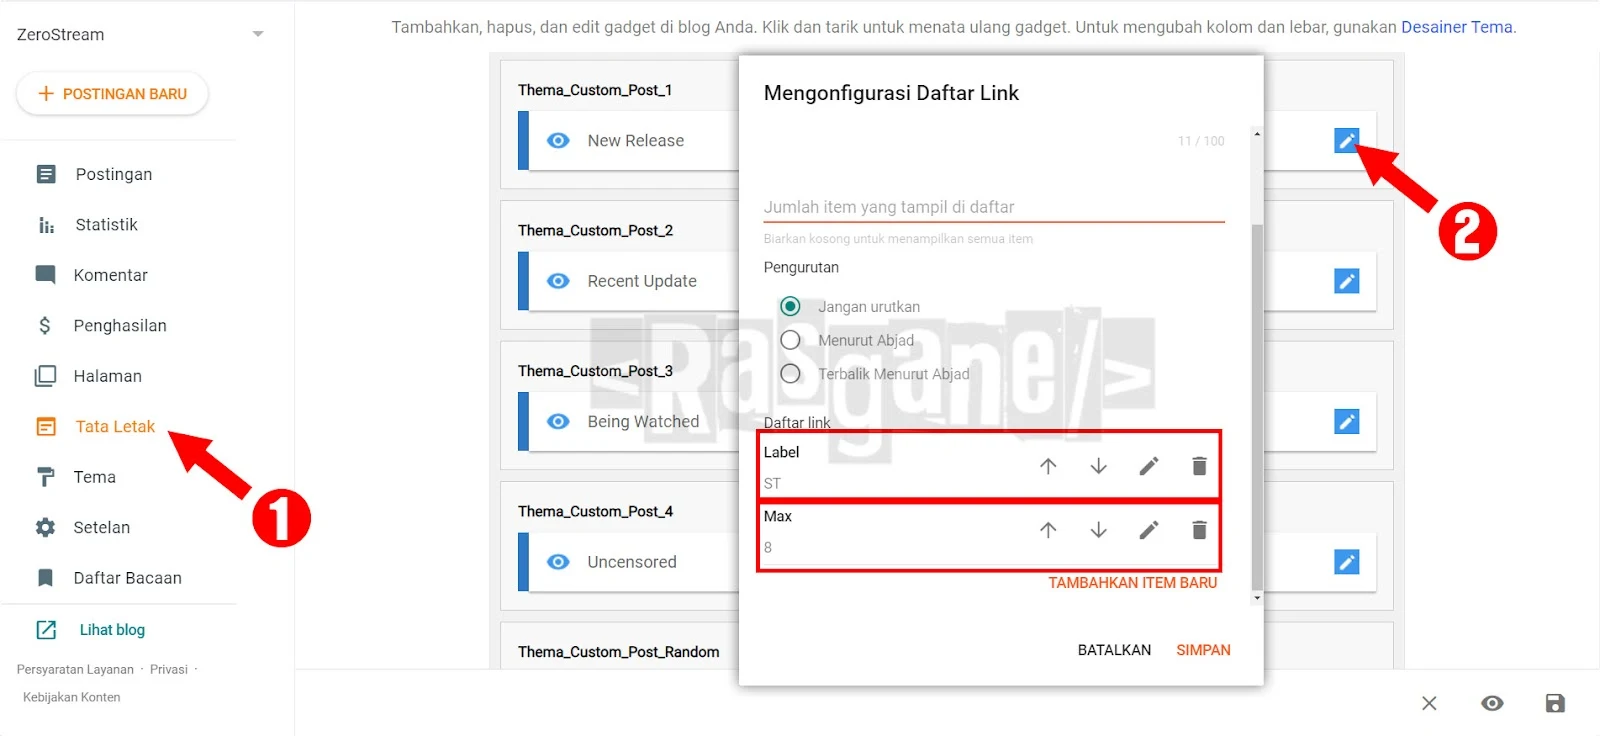Screen dimensions: 1600x736
Task: Click the Halaman pages icon
Action: coord(46,376)
